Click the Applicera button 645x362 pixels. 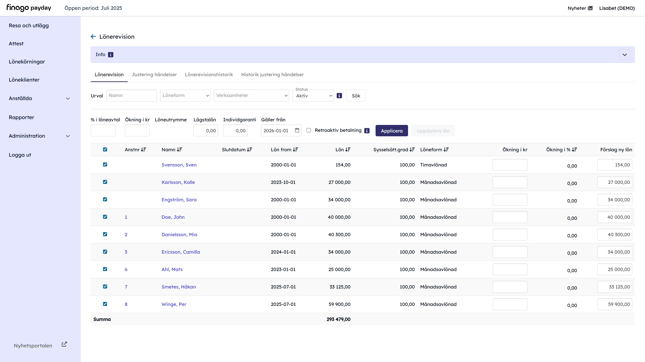point(392,131)
